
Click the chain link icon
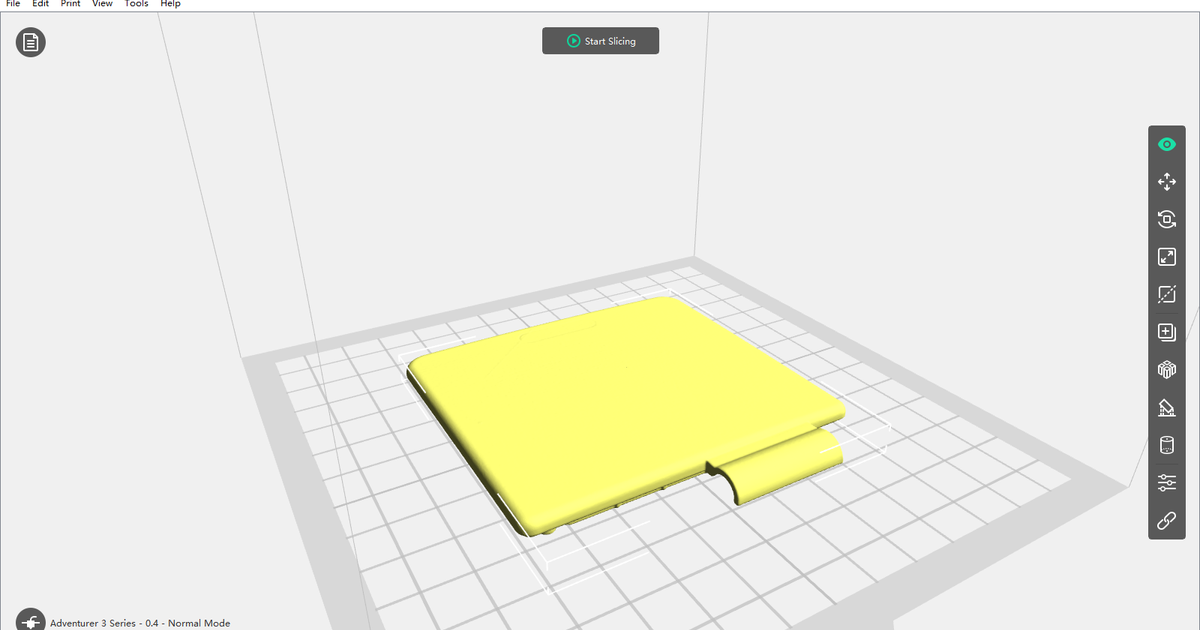pos(1166,520)
